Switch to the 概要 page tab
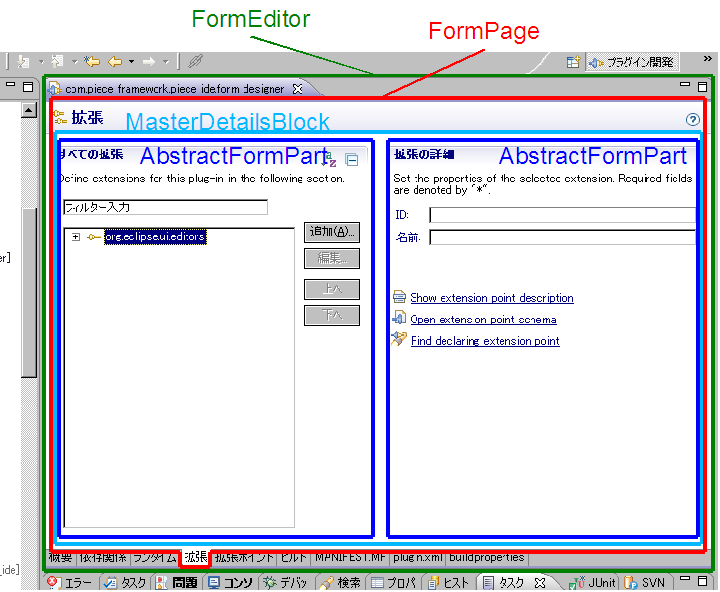The height and width of the screenshot is (592, 720). point(61,558)
